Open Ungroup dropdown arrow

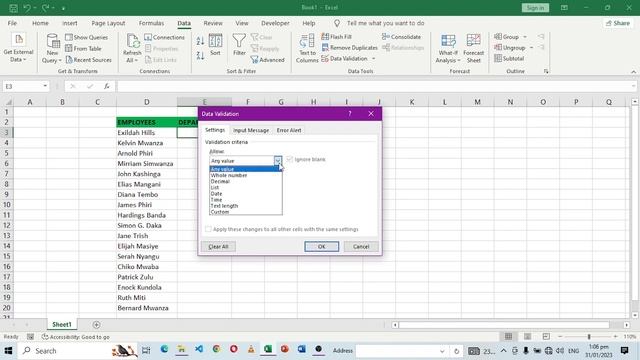click(x=531, y=48)
